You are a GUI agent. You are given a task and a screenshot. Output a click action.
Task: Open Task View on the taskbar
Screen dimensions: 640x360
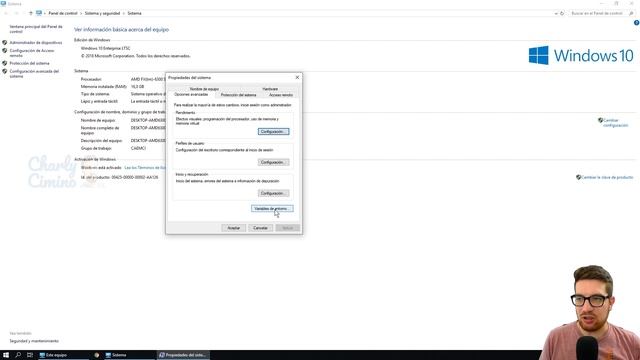coord(30,355)
